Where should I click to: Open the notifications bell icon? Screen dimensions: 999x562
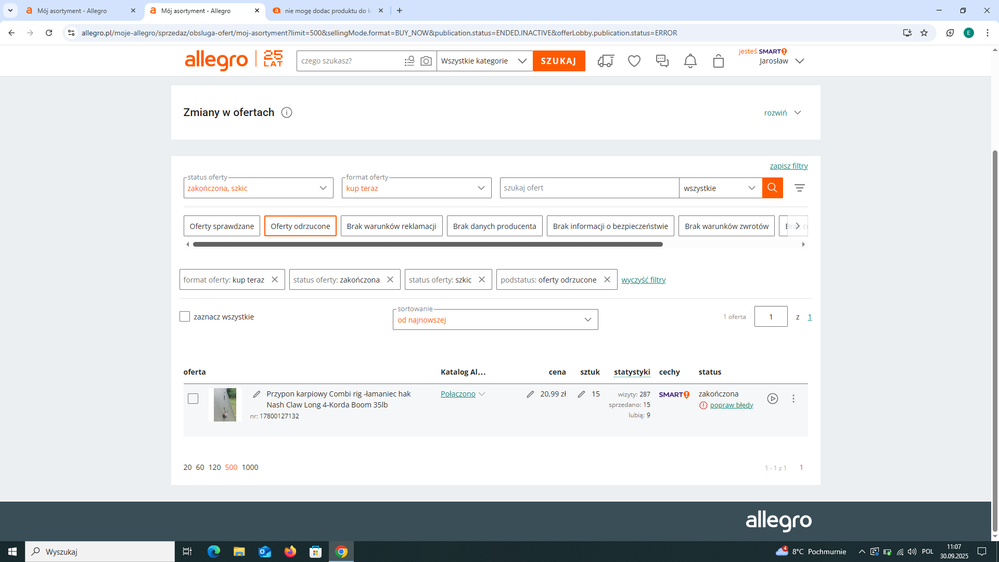(690, 61)
